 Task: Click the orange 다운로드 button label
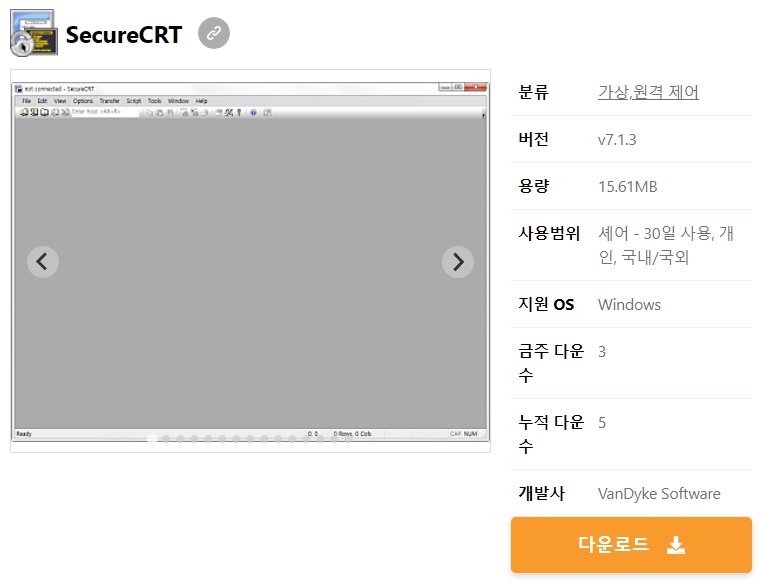613,544
